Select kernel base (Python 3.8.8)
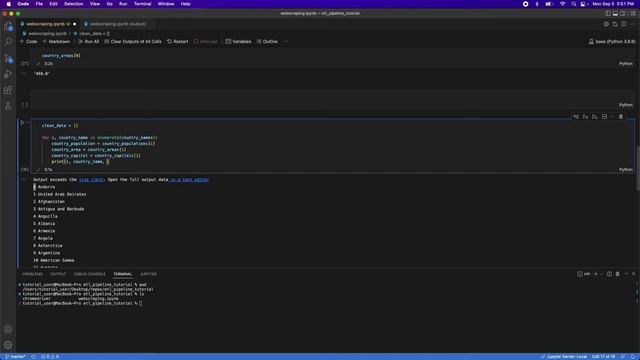The width and height of the screenshot is (640, 360). coord(612,42)
